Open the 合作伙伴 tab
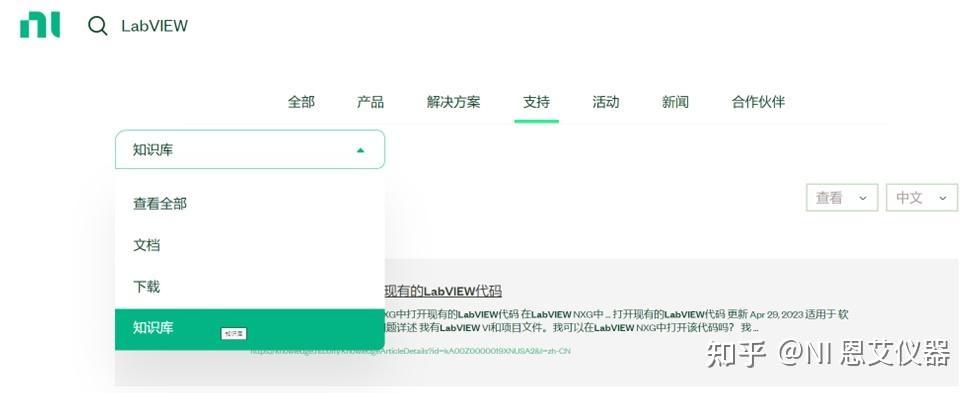 coord(758,102)
